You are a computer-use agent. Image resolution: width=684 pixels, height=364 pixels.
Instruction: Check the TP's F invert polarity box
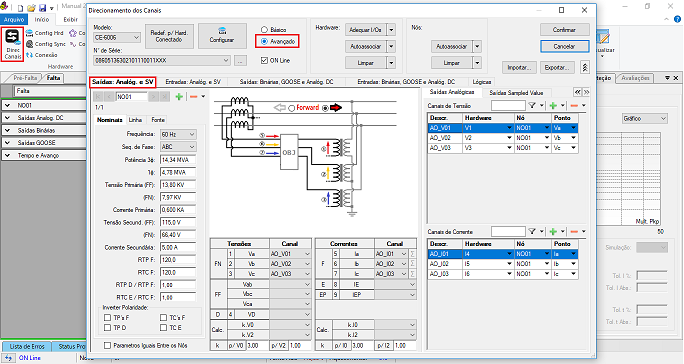pos(107,317)
